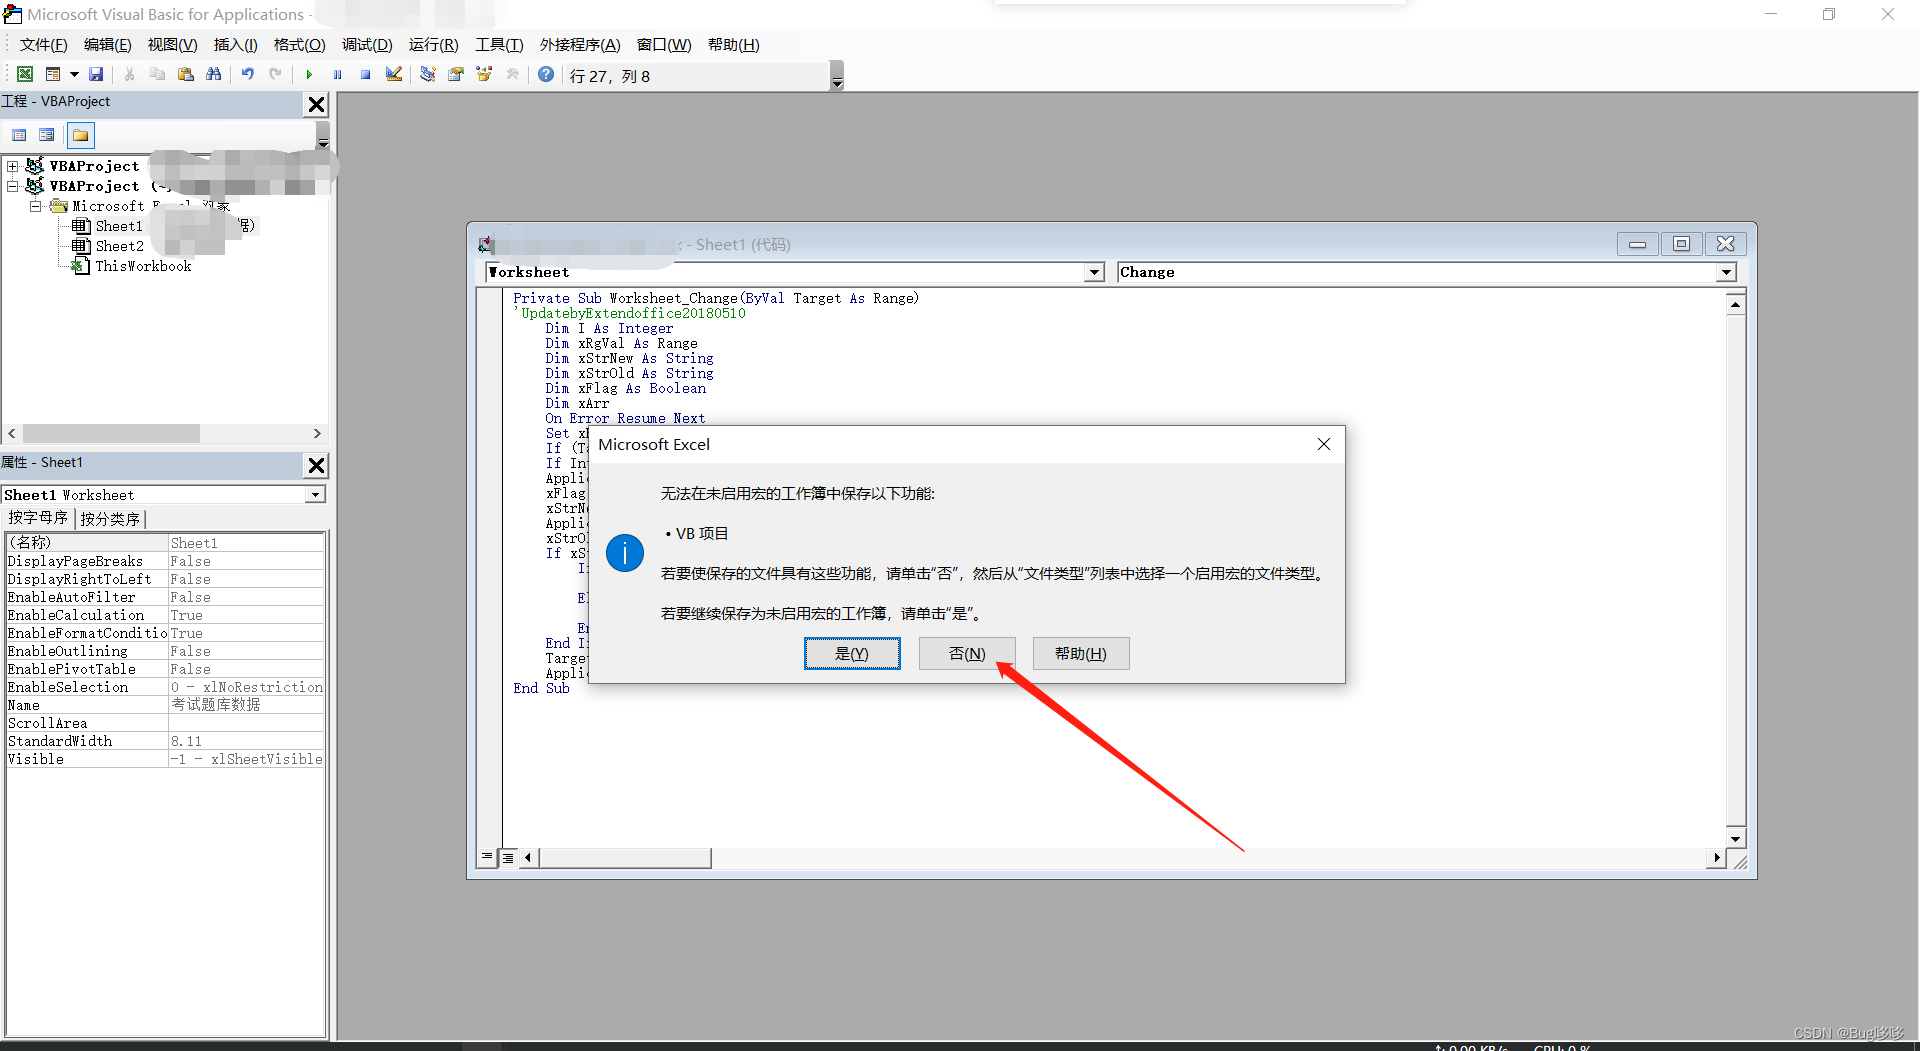Click the 帮助(H) button in dialog
Viewport: 1920px width, 1051px height.
(1081, 653)
